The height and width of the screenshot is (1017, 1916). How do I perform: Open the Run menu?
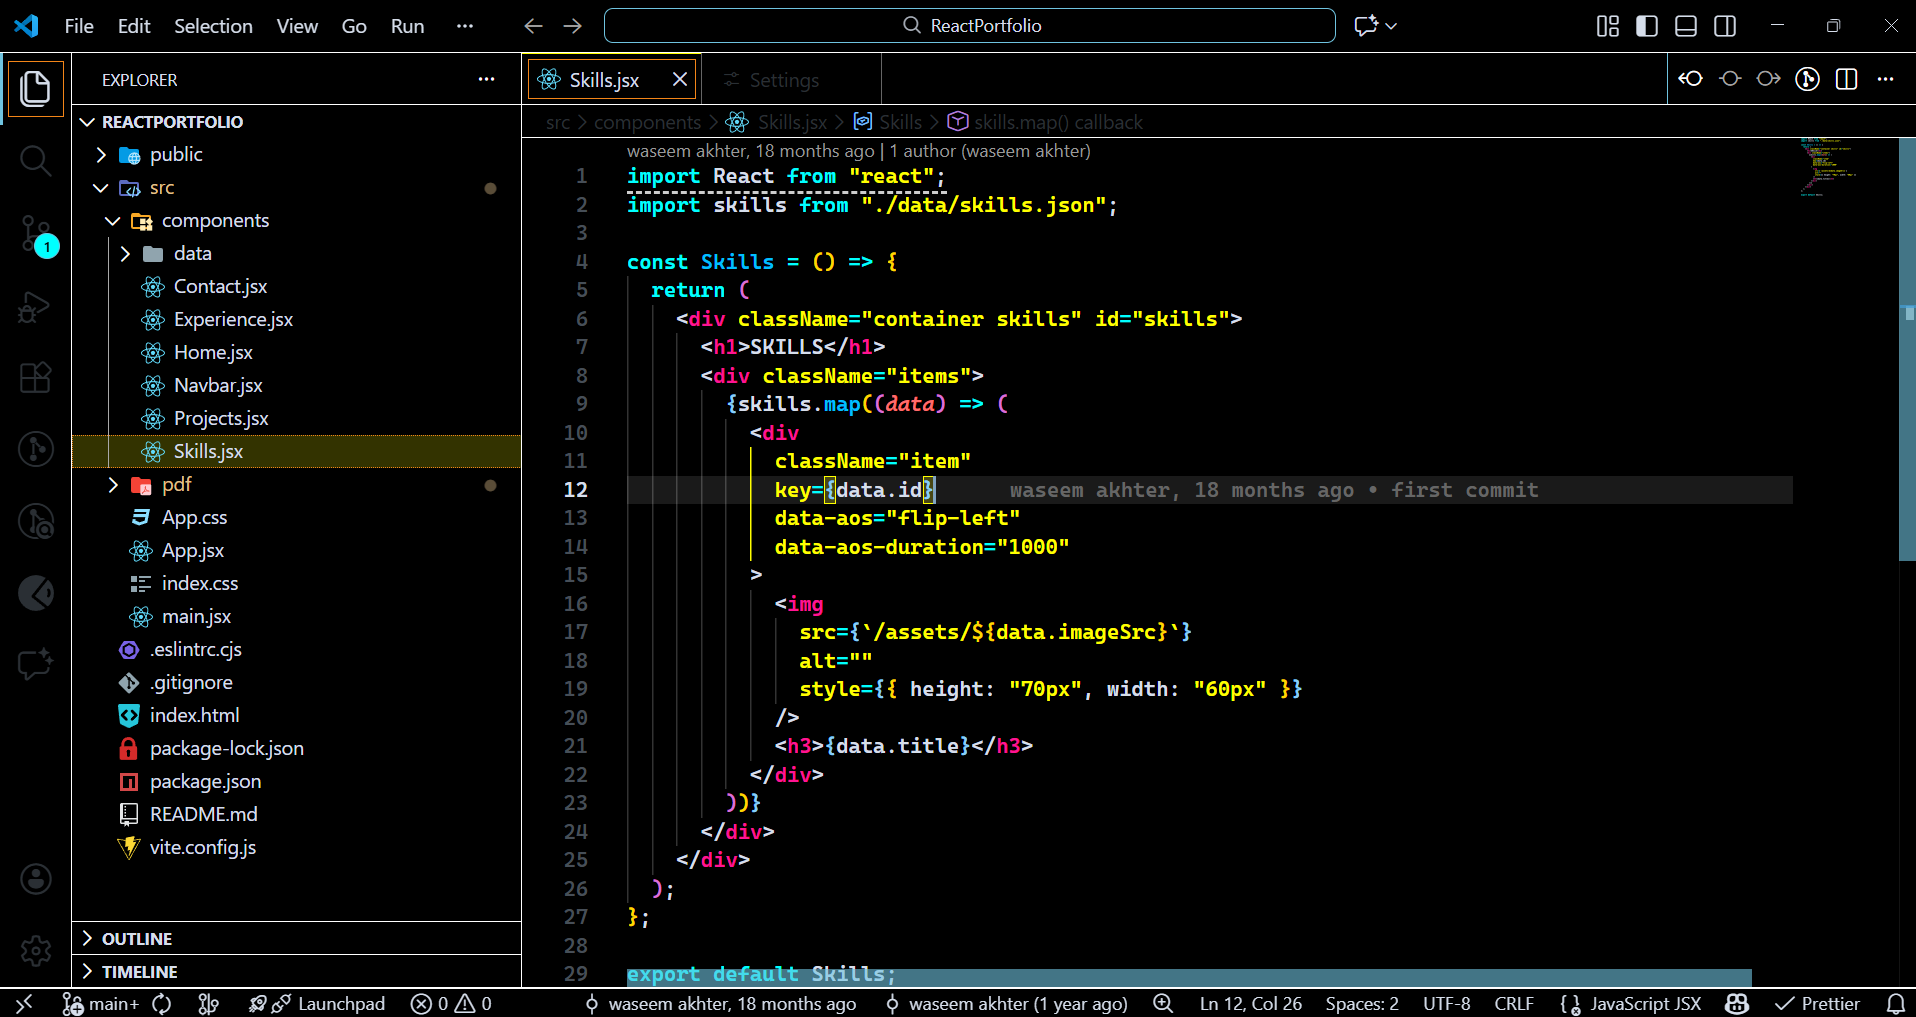pos(407,26)
